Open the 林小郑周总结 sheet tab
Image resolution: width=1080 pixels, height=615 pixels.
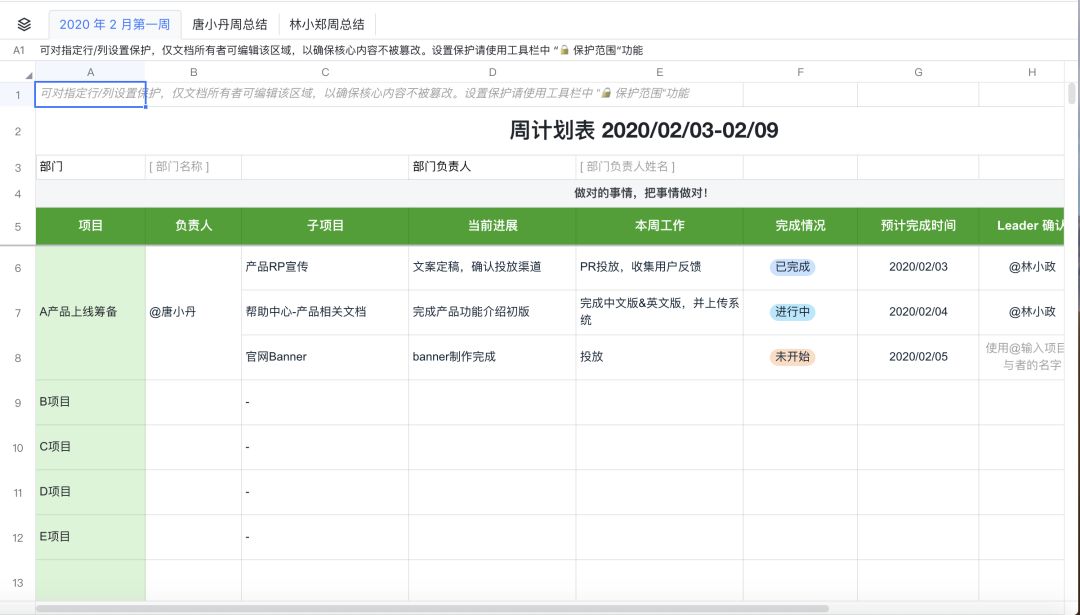327,24
